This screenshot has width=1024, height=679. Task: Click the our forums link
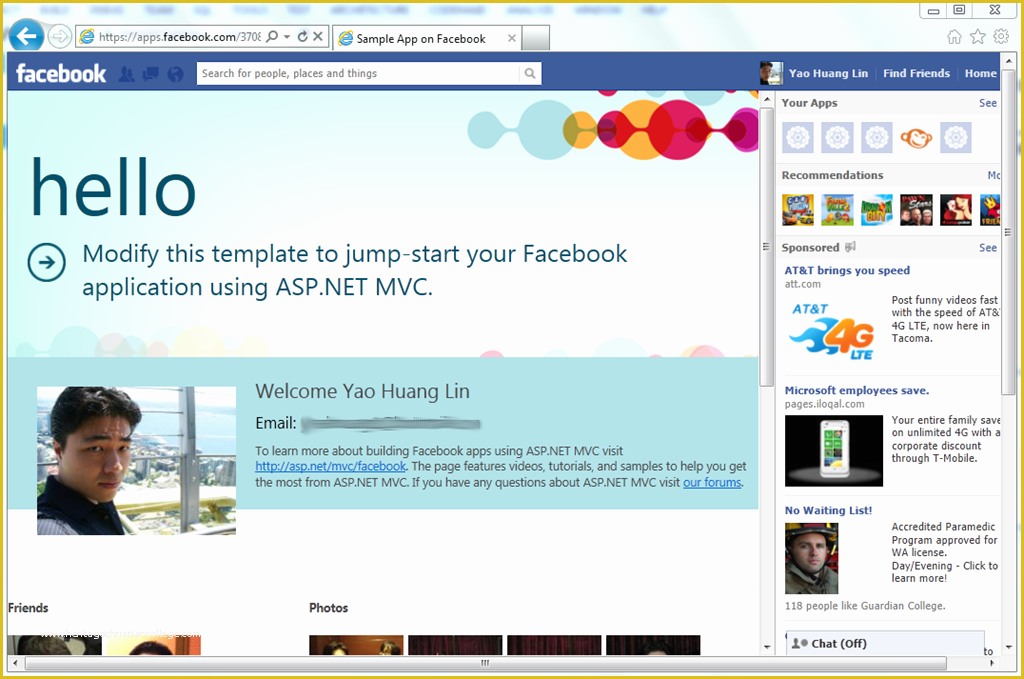(712, 482)
